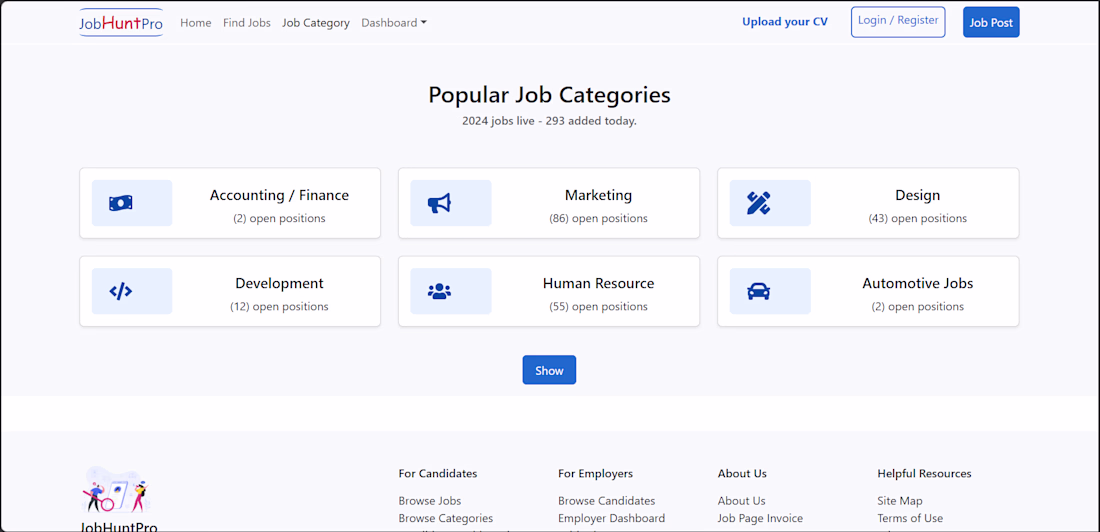Click the Development code brackets icon

tap(121, 291)
